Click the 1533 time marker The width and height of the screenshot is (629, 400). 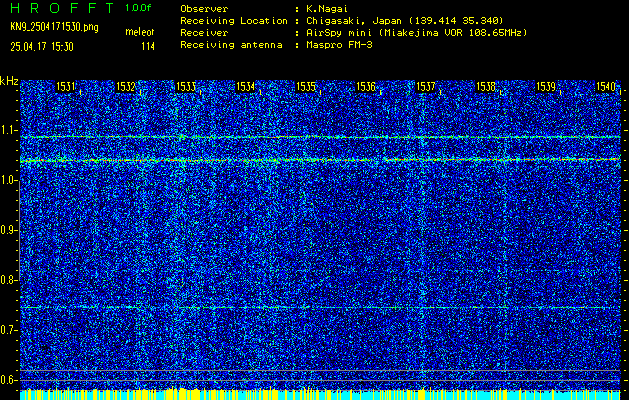coord(186,87)
